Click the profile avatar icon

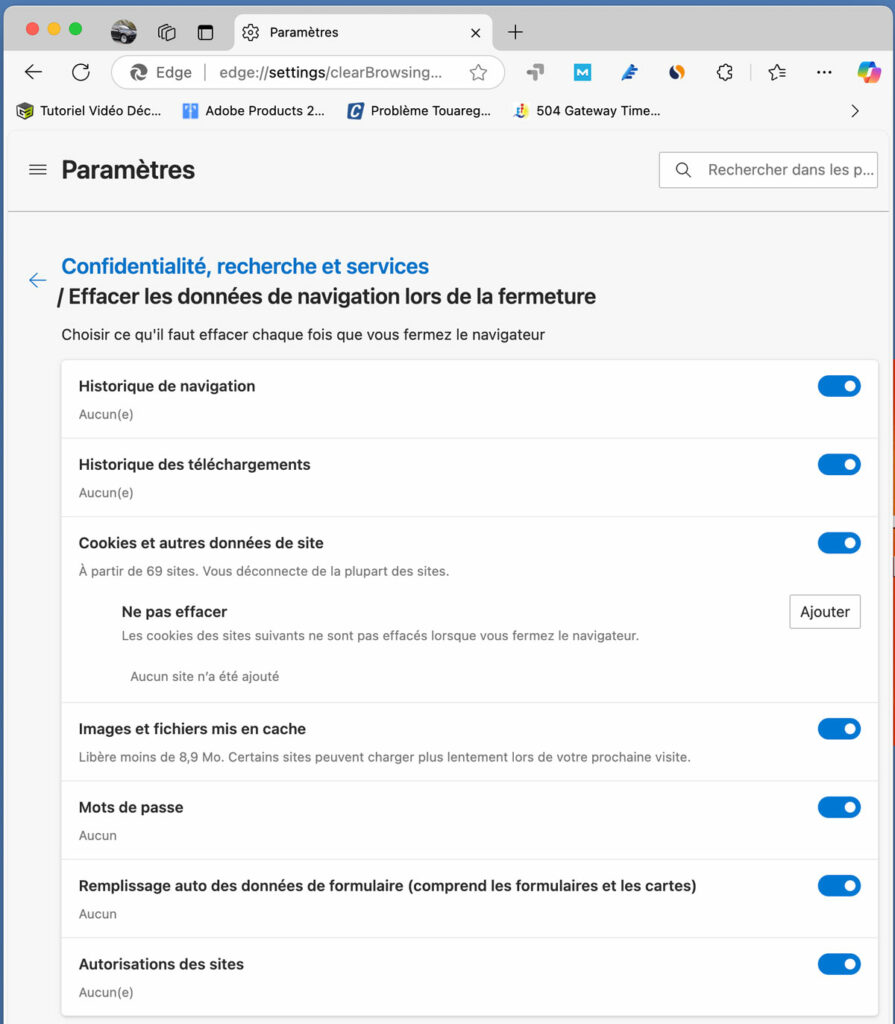tap(123, 31)
